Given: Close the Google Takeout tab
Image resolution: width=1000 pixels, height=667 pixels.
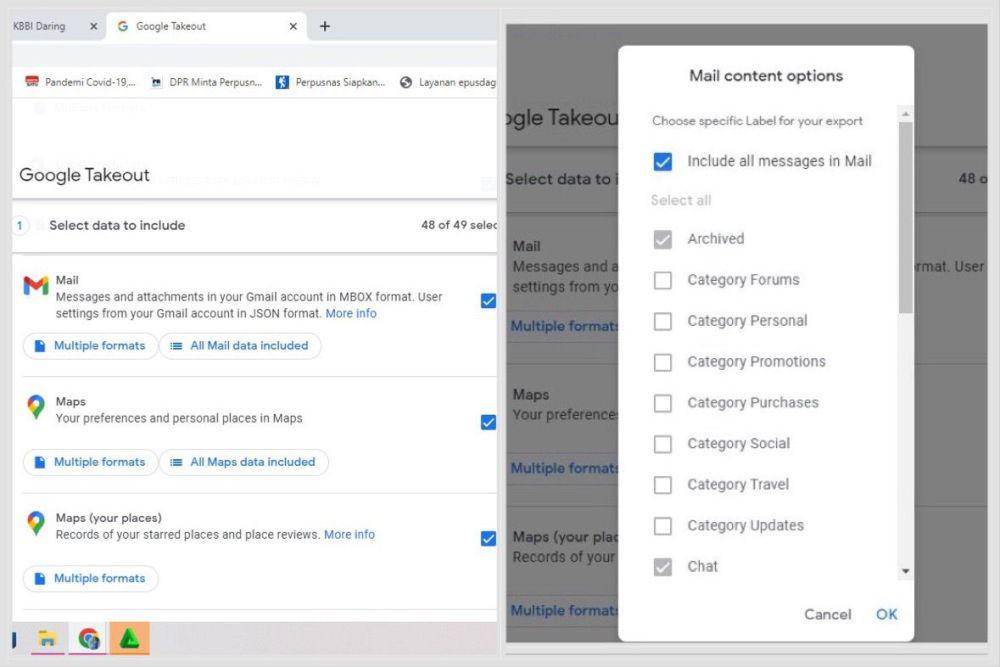Looking at the screenshot, I should tap(293, 26).
